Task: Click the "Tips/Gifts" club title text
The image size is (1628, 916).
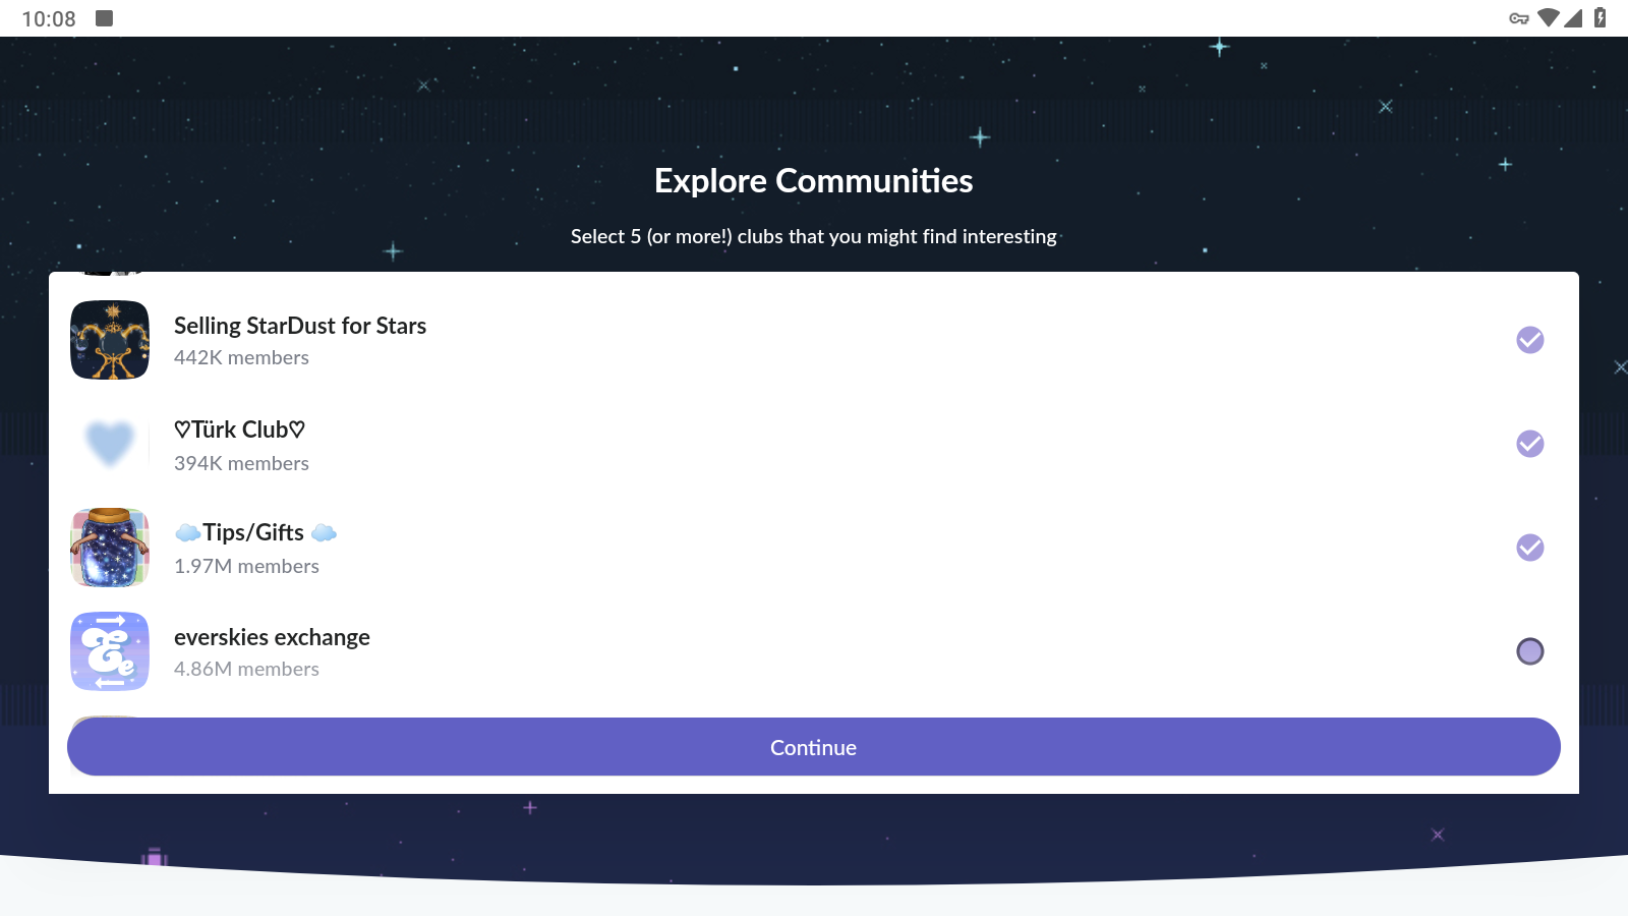Action: pos(254,533)
